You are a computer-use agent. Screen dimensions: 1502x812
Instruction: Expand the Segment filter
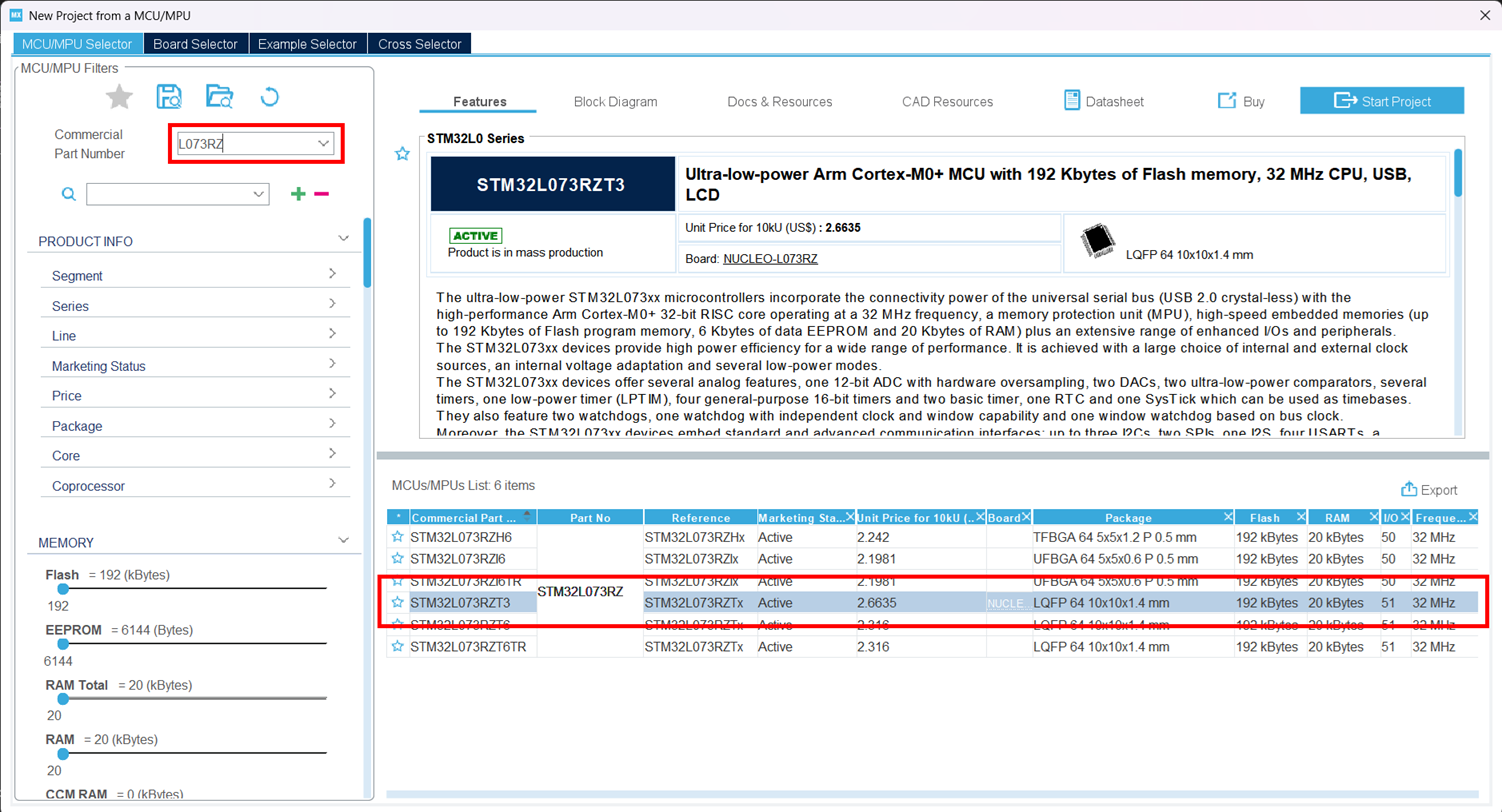pos(332,274)
